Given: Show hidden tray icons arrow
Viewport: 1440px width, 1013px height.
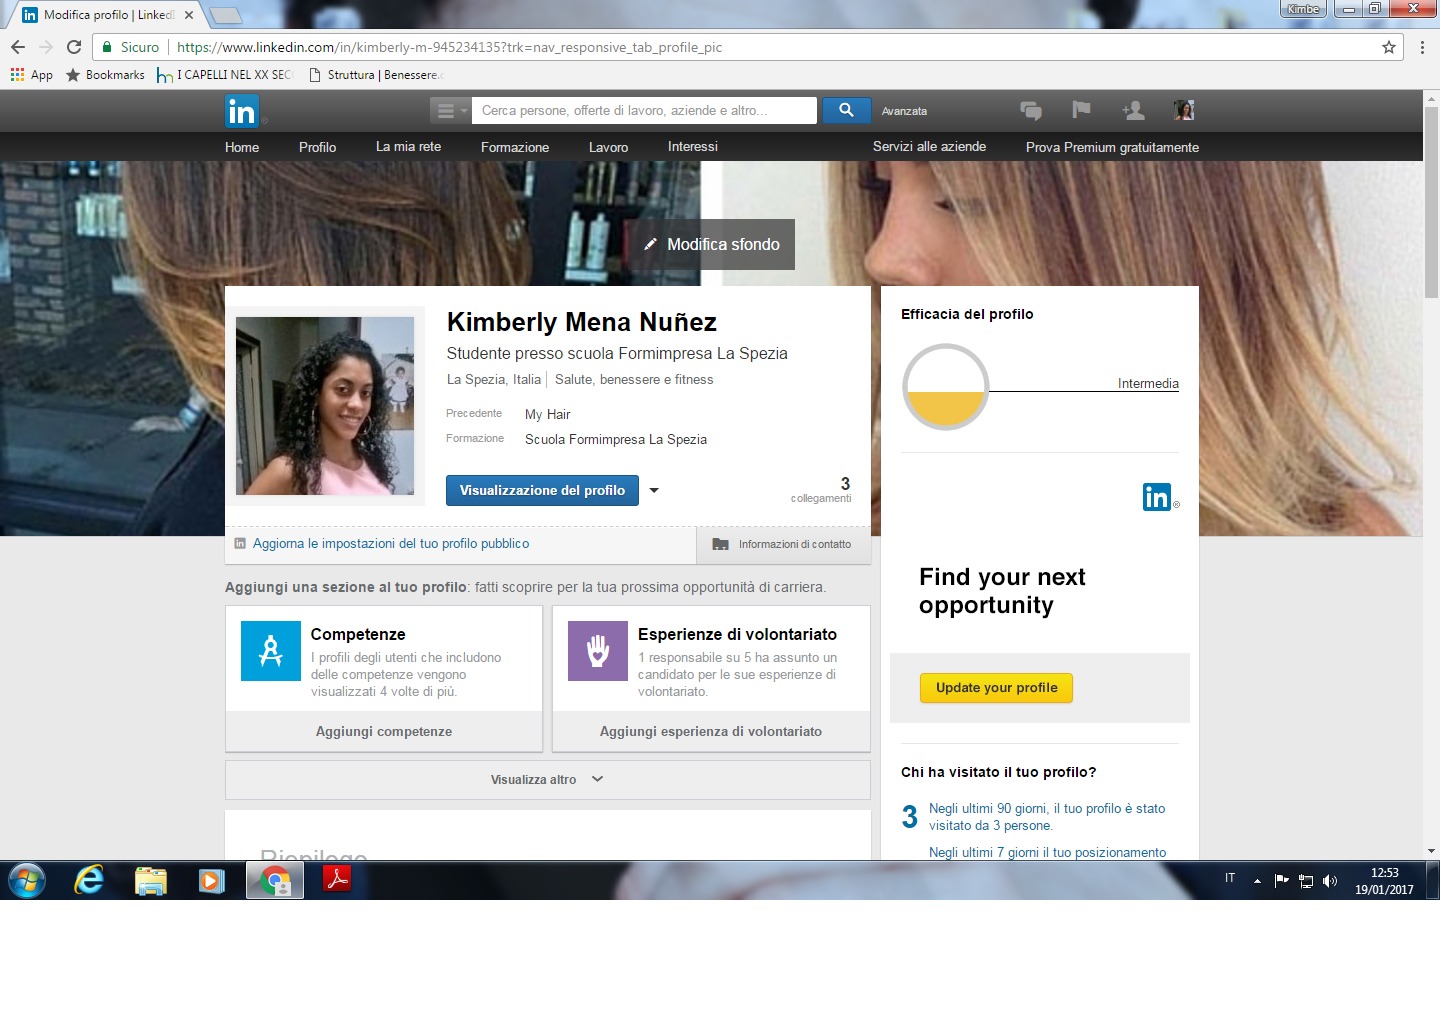Looking at the screenshot, I should click(1257, 881).
